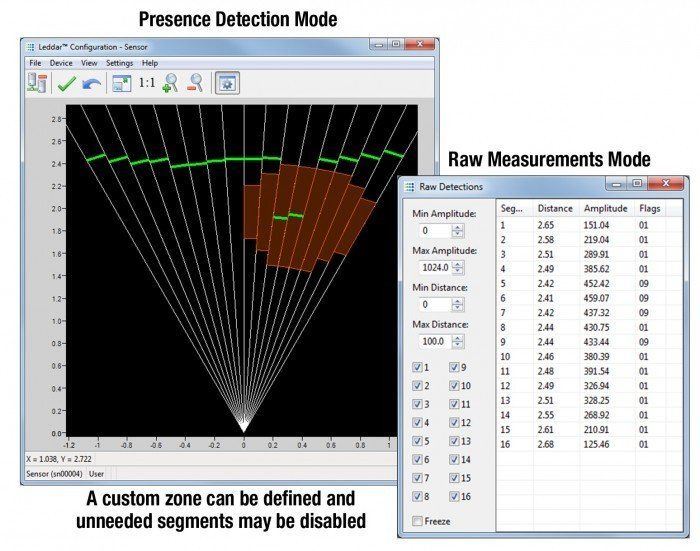Click the zoom in magnifier icon
The image size is (700, 551).
[171, 83]
